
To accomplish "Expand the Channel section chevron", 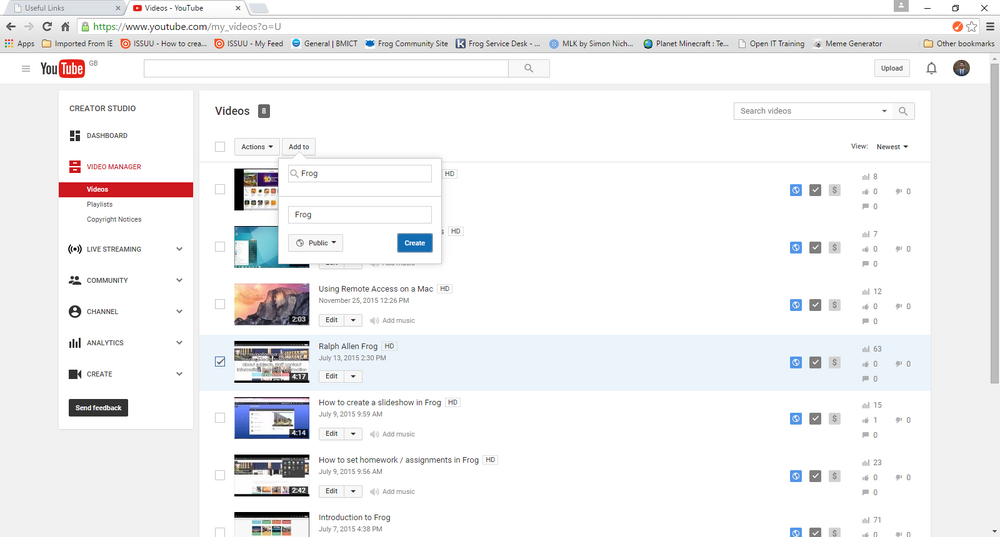I will [x=179, y=311].
